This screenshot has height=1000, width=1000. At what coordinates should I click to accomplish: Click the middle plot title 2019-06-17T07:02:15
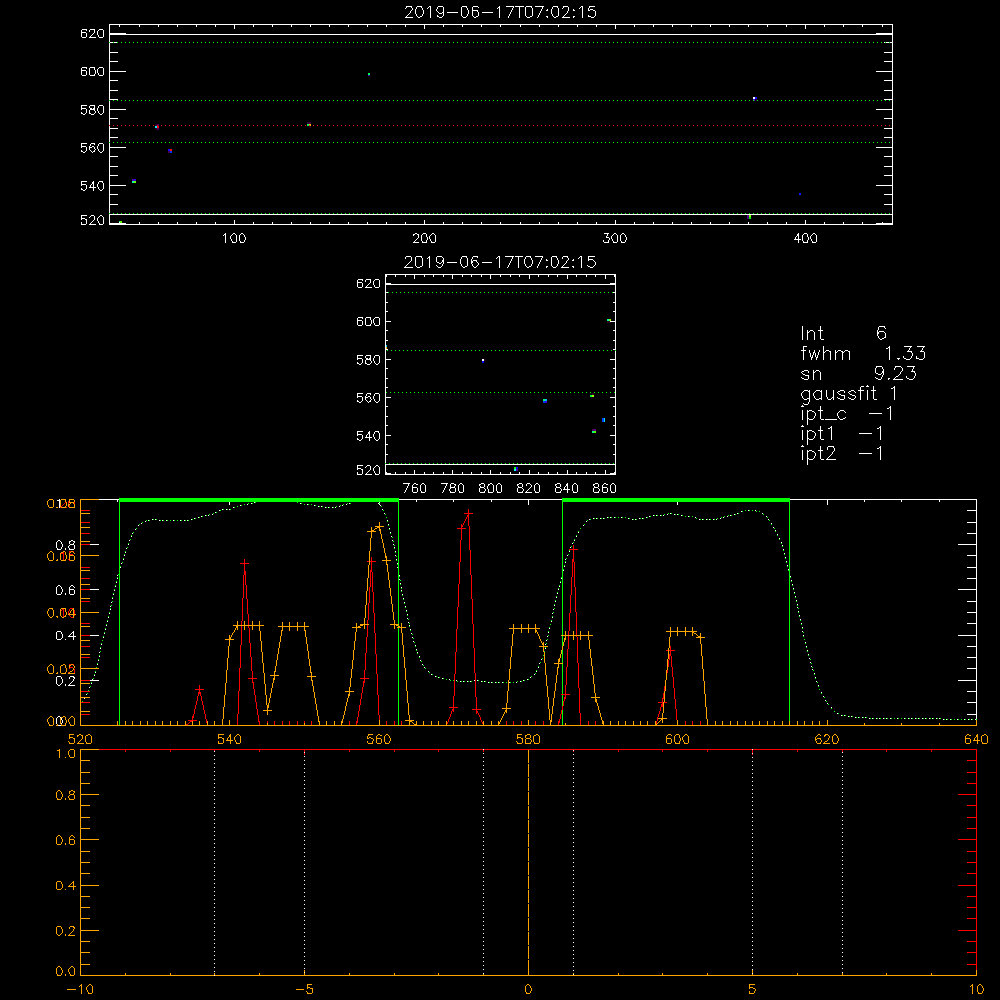[x=500, y=262]
